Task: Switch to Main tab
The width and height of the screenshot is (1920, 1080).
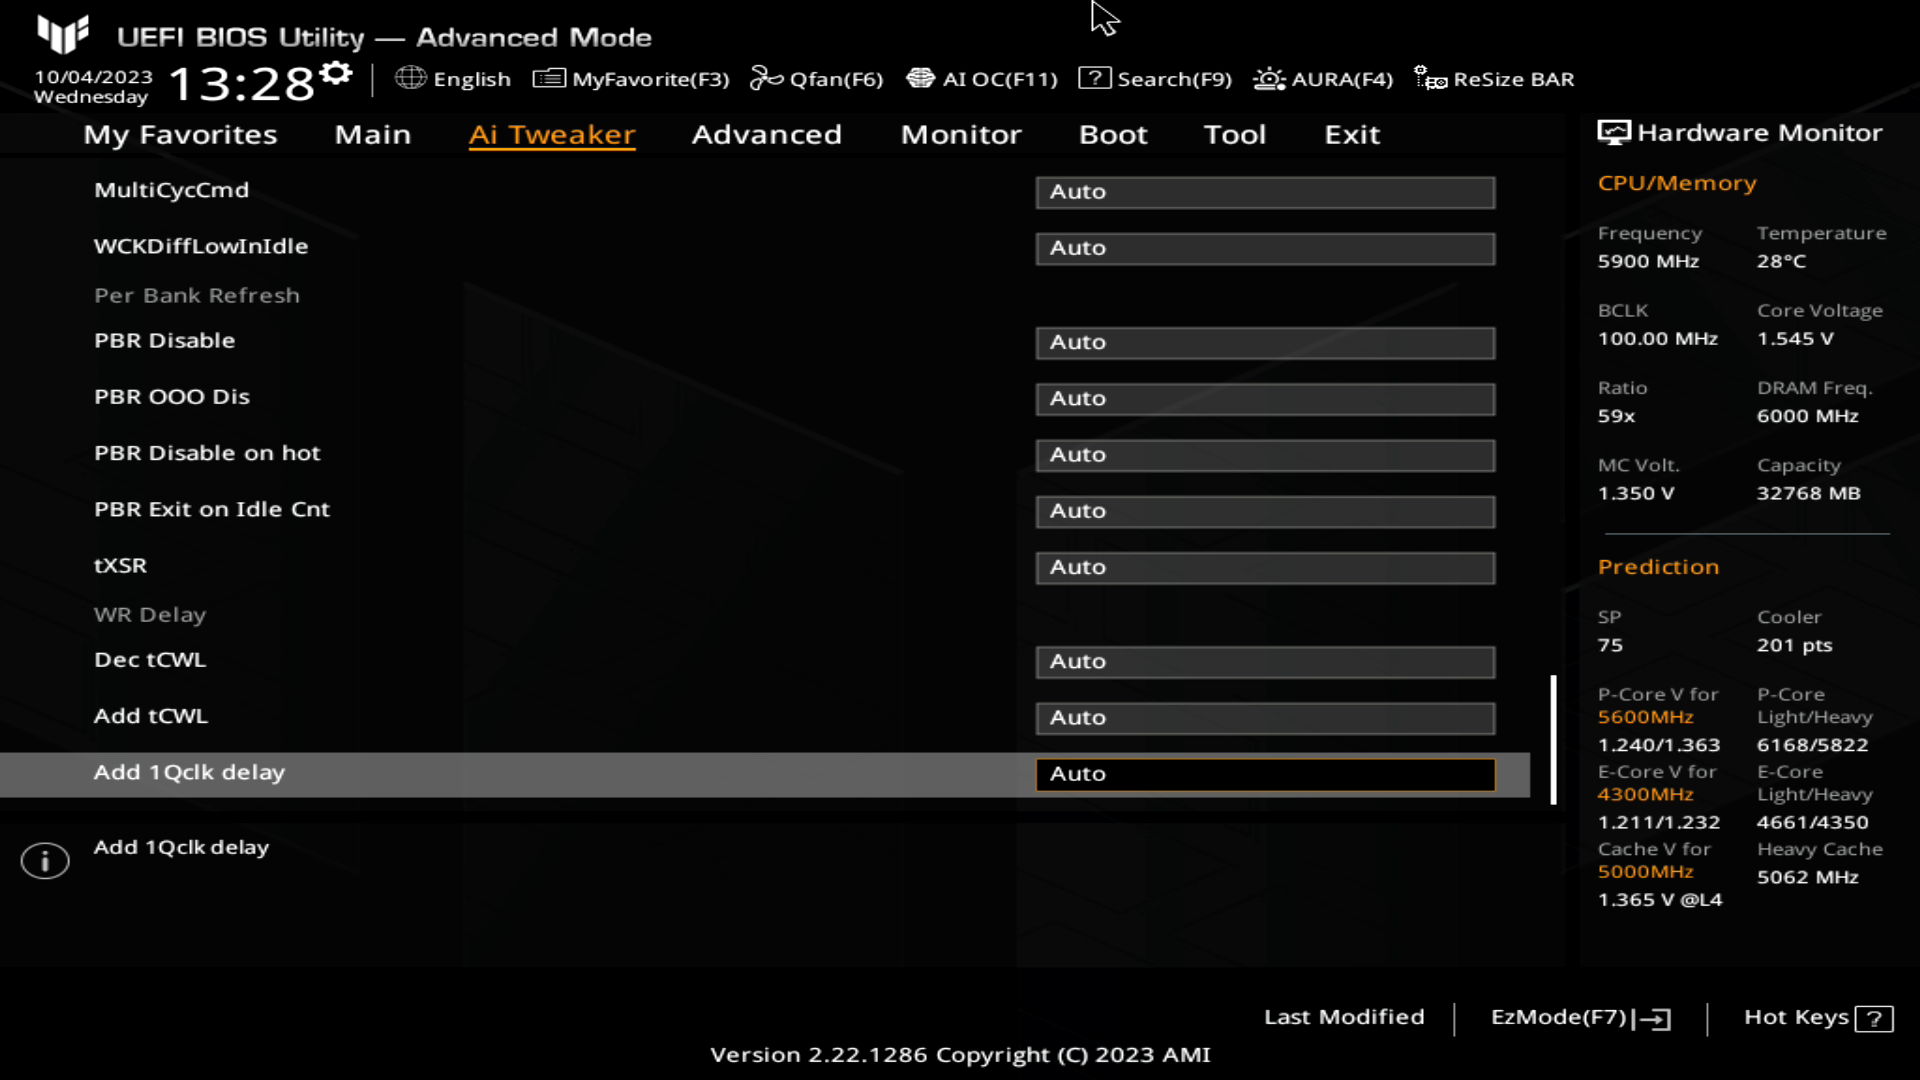Action: tap(372, 134)
